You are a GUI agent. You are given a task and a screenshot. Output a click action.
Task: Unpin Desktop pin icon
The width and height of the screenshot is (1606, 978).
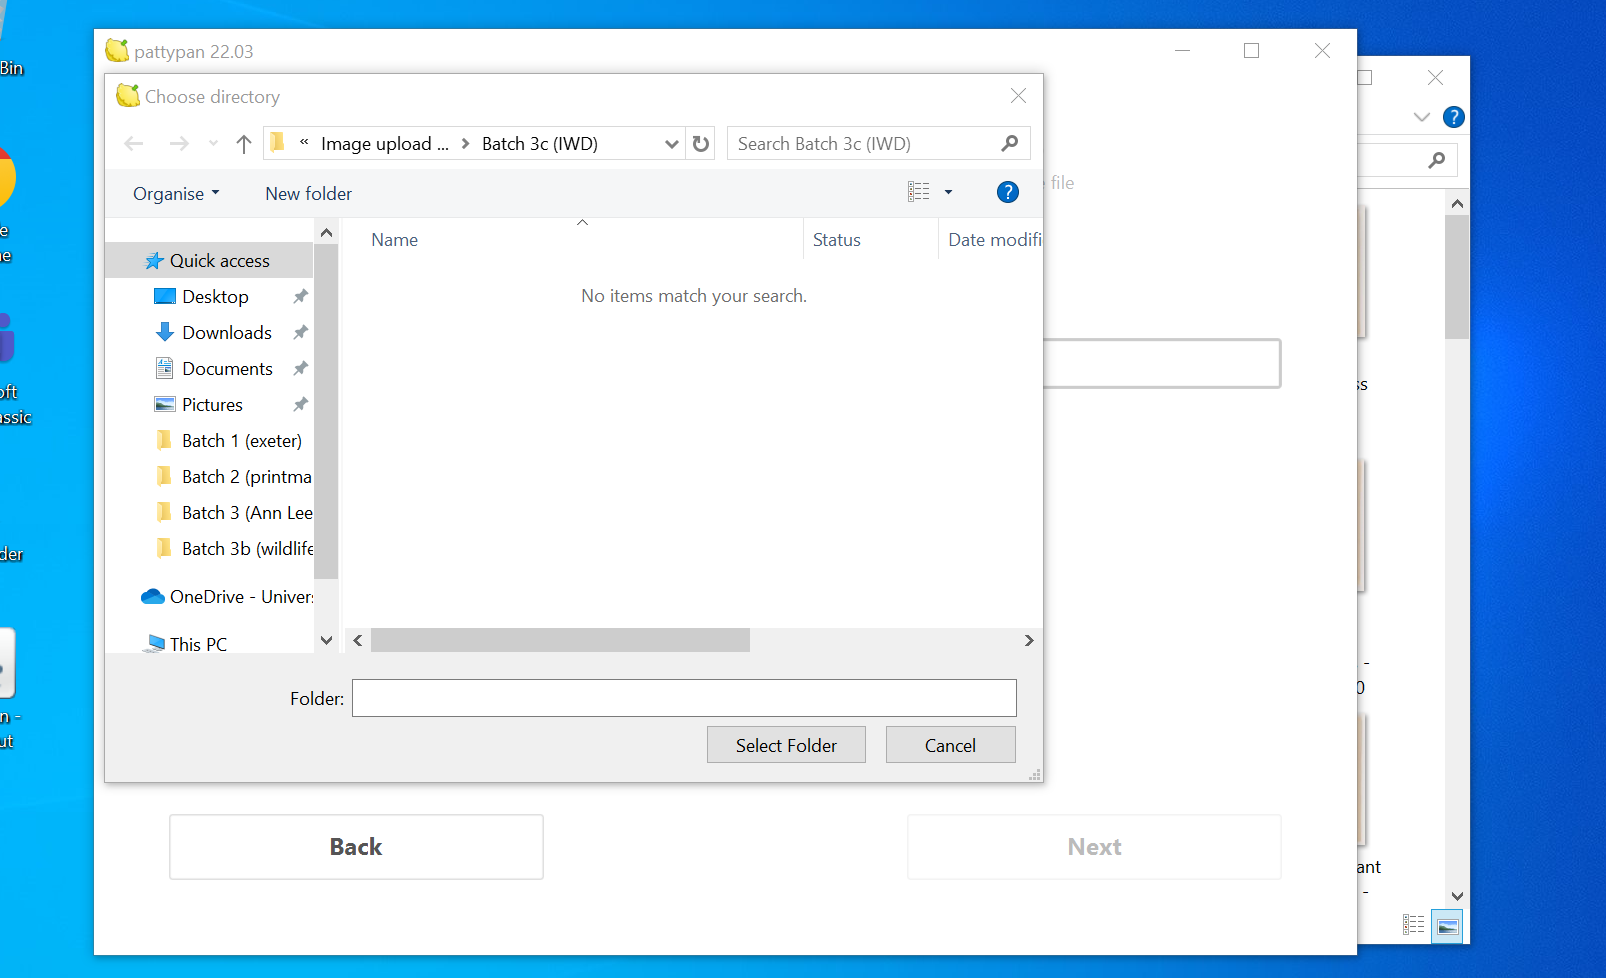click(300, 297)
